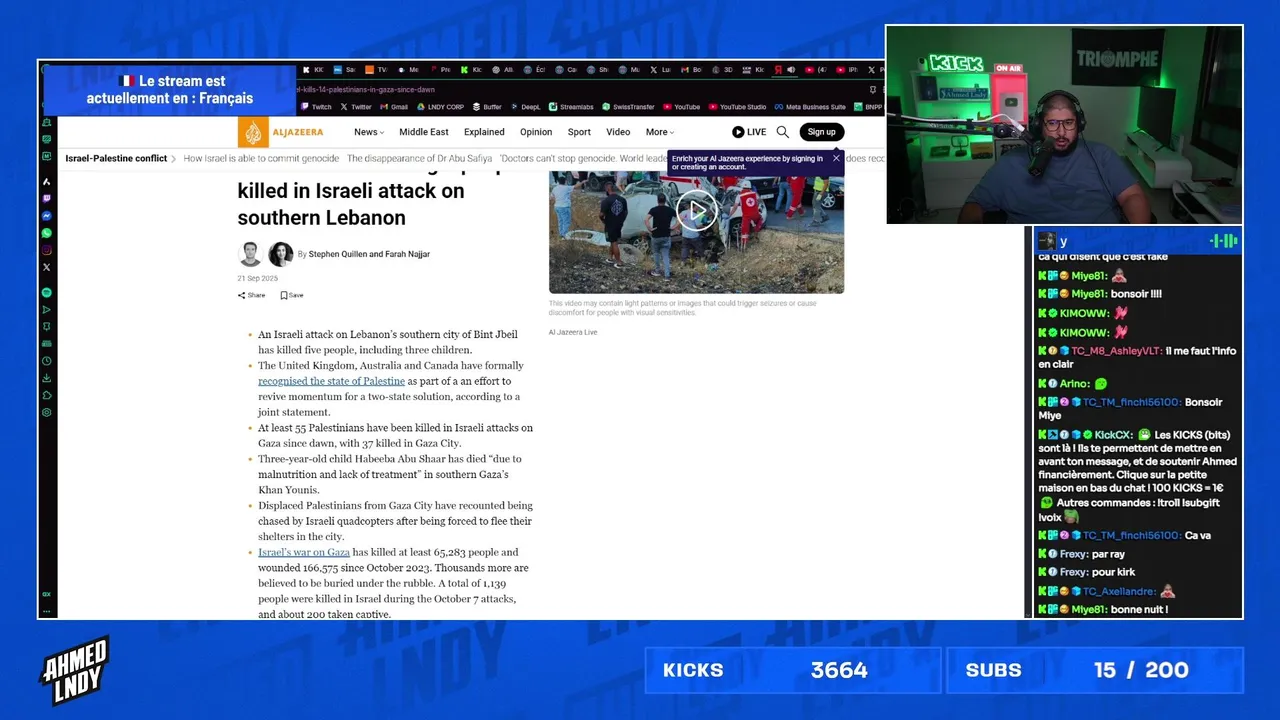Open the Sport section
The image size is (1280, 720).
coord(579,132)
